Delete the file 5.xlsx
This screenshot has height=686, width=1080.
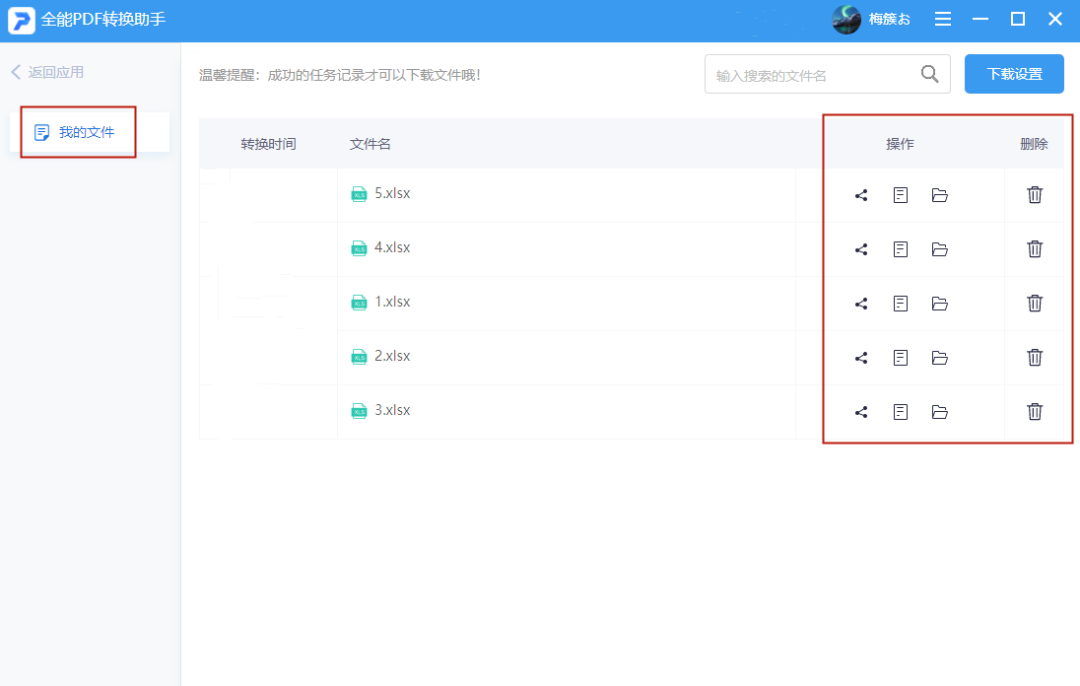point(1034,195)
